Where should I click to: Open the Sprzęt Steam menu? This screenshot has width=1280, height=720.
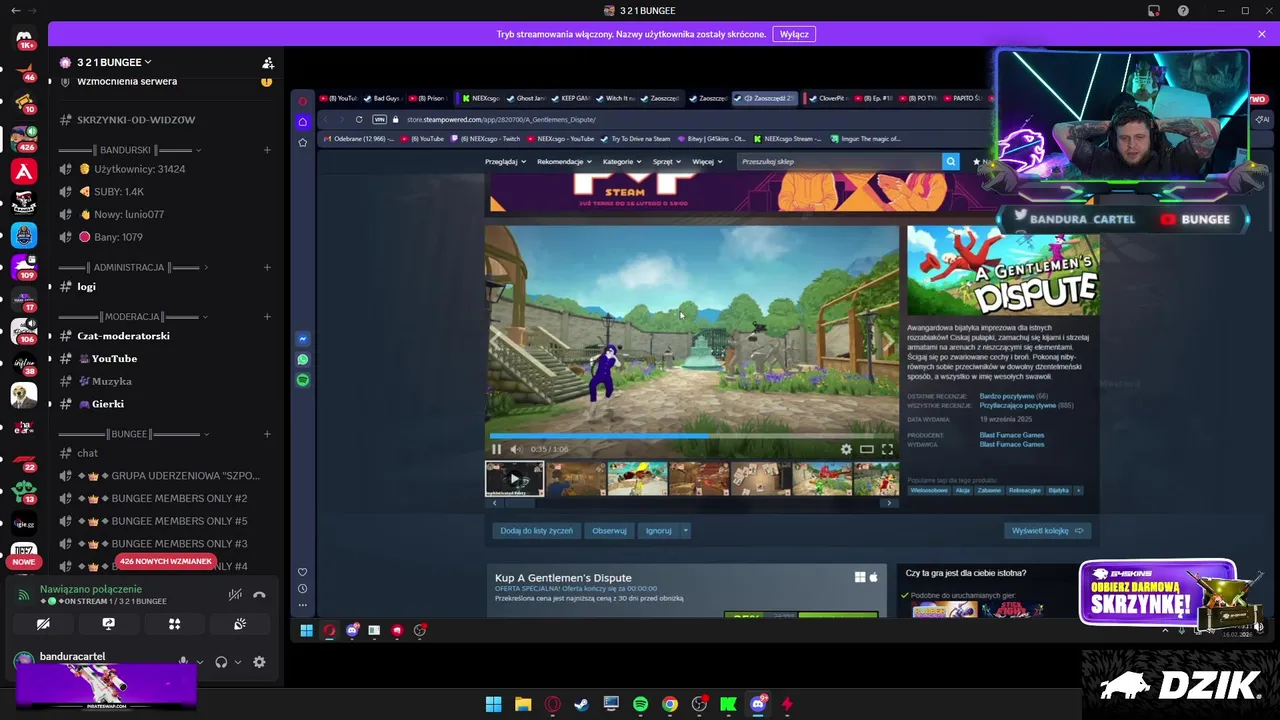[x=666, y=161]
